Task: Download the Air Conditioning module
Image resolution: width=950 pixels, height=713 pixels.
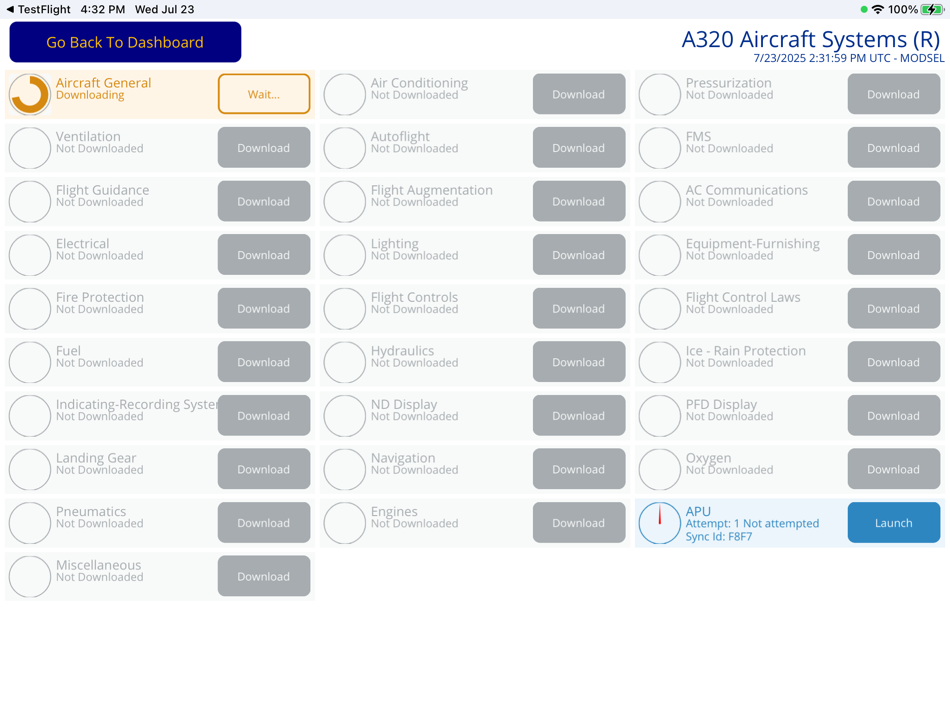Action: coord(579,94)
